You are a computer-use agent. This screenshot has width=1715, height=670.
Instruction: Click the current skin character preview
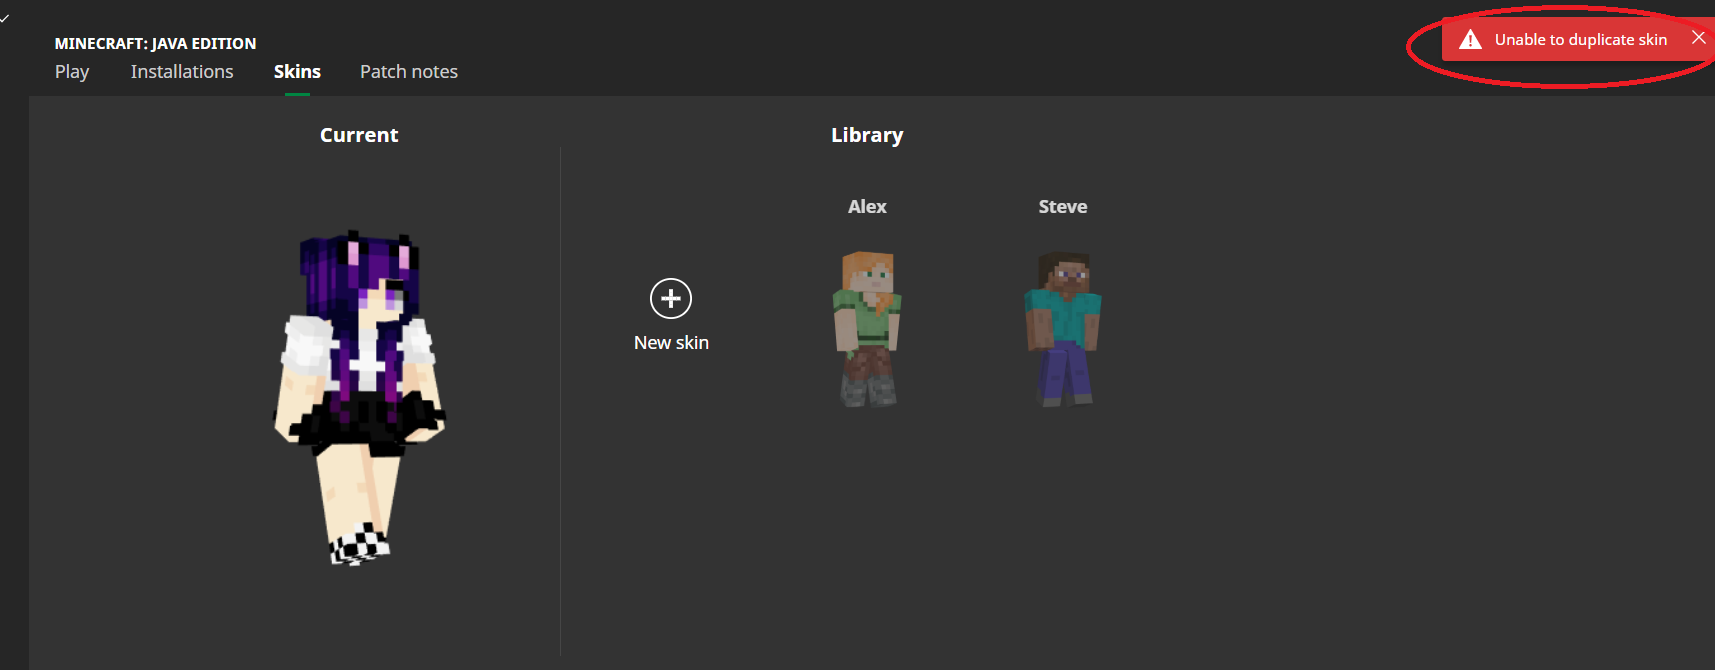click(x=359, y=398)
